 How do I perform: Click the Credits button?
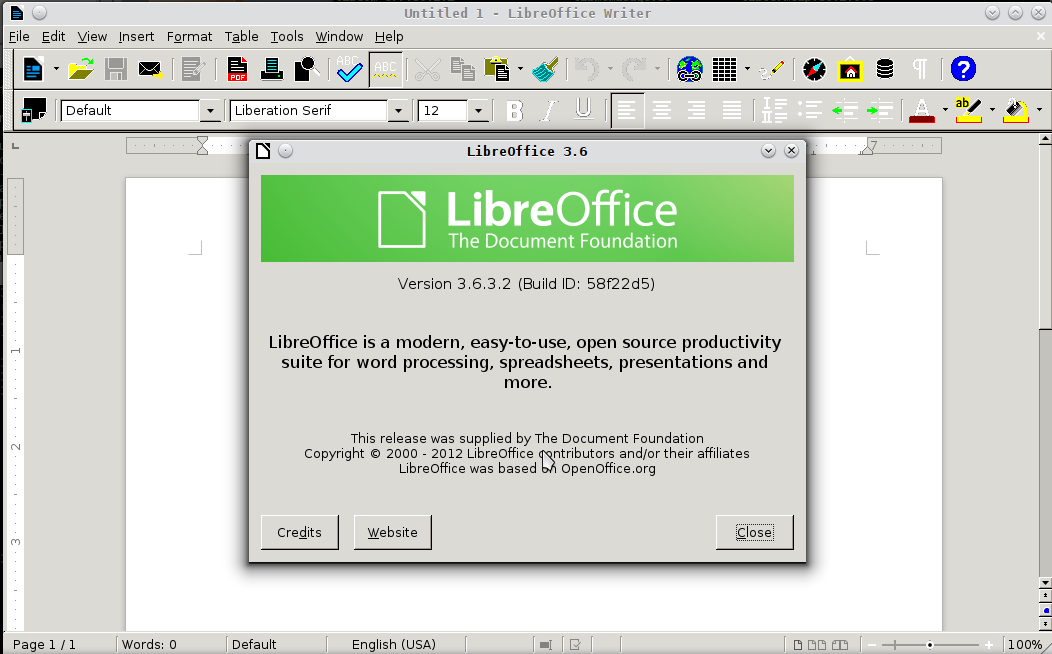[299, 532]
